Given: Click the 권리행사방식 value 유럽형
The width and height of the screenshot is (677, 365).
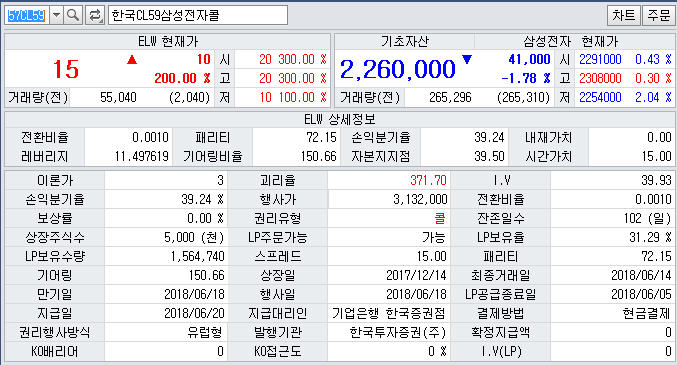Looking at the screenshot, I should [x=205, y=332].
